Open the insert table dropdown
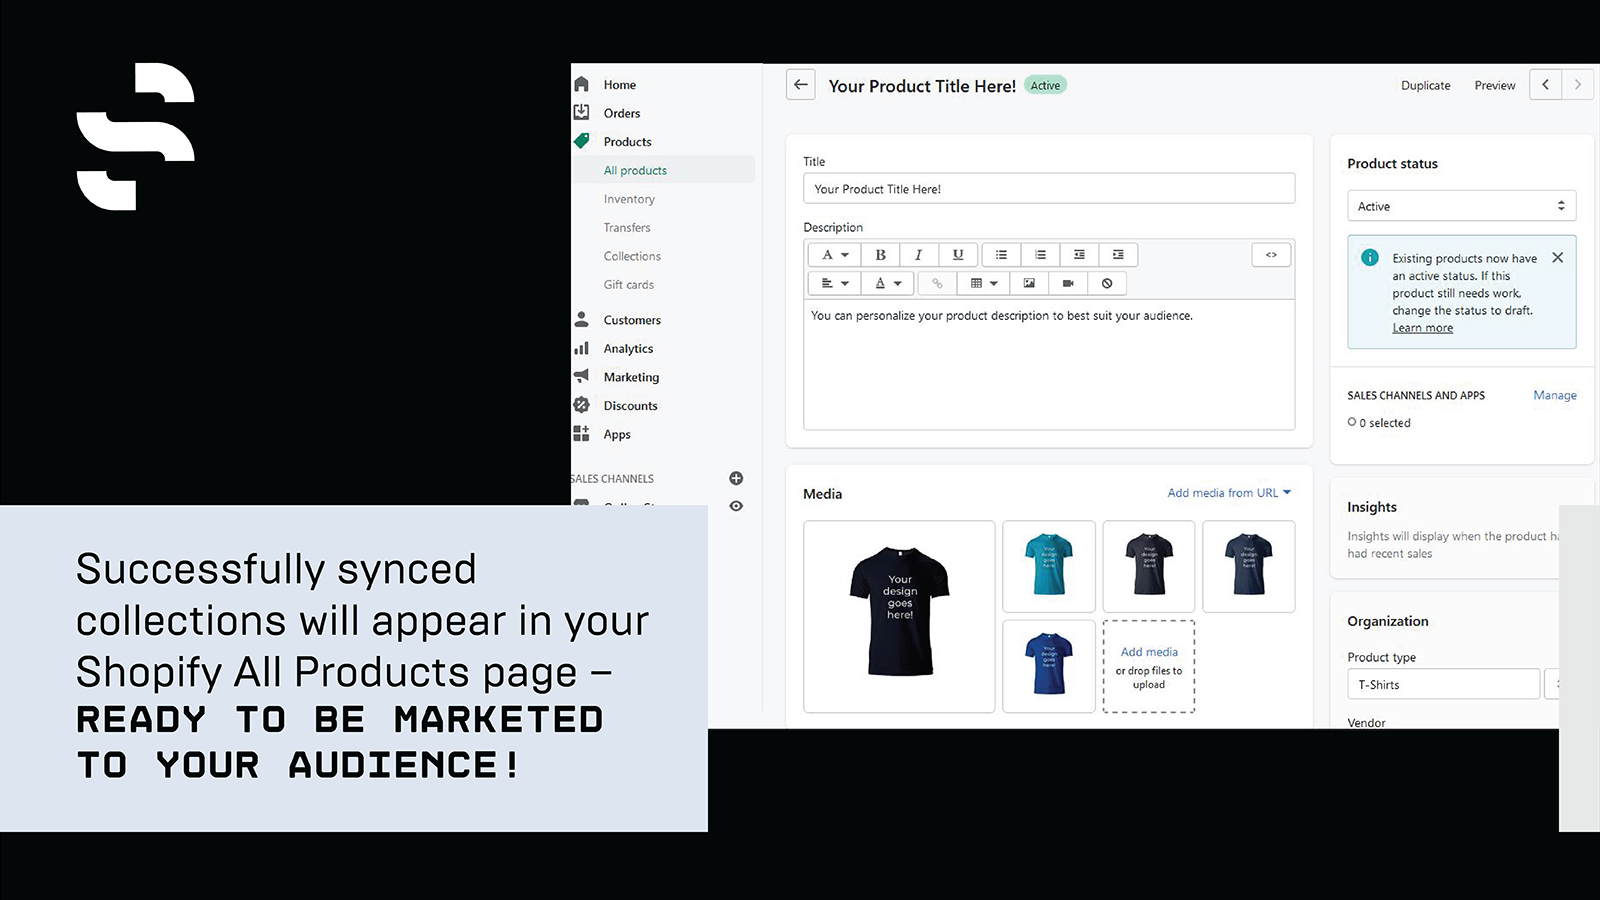This screenshot has height=900, width=1600. point(984,283)
